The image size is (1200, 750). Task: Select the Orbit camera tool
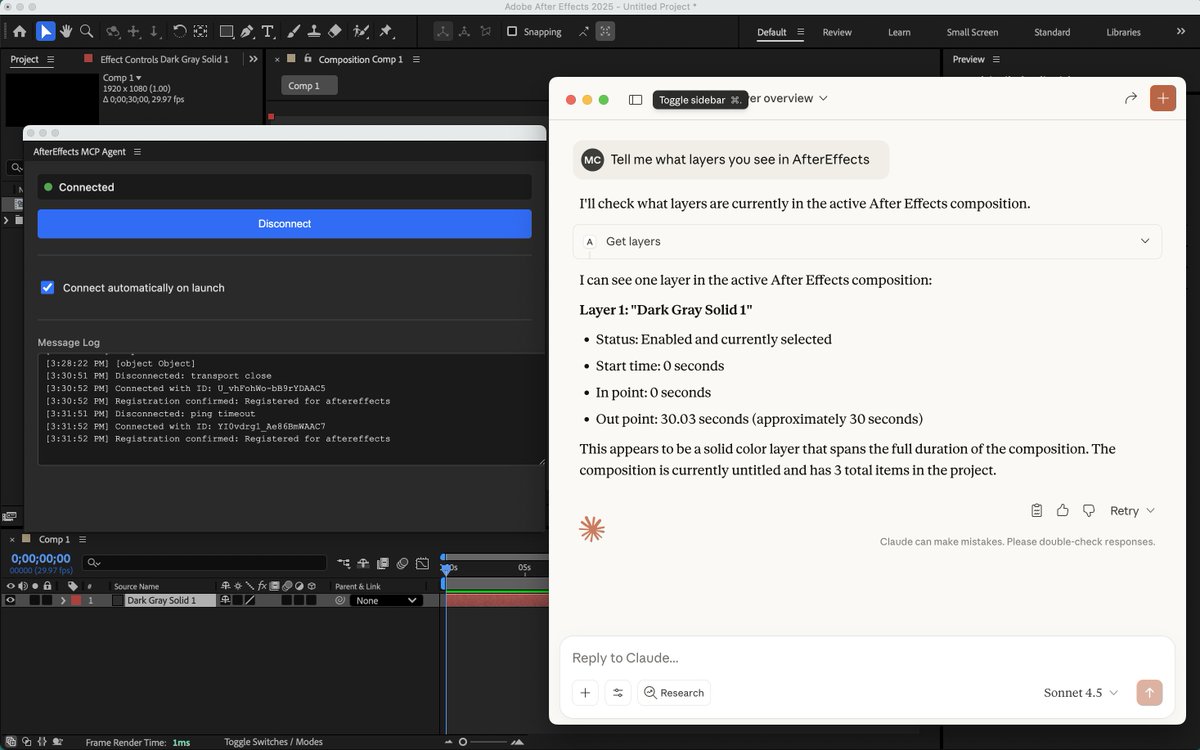(x=113, y=32)
